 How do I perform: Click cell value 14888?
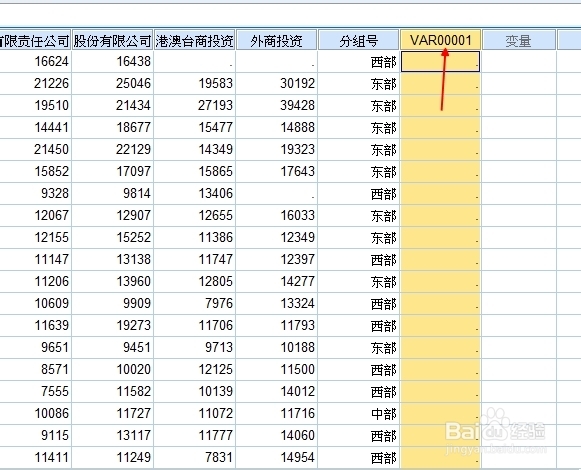[298, 127]
